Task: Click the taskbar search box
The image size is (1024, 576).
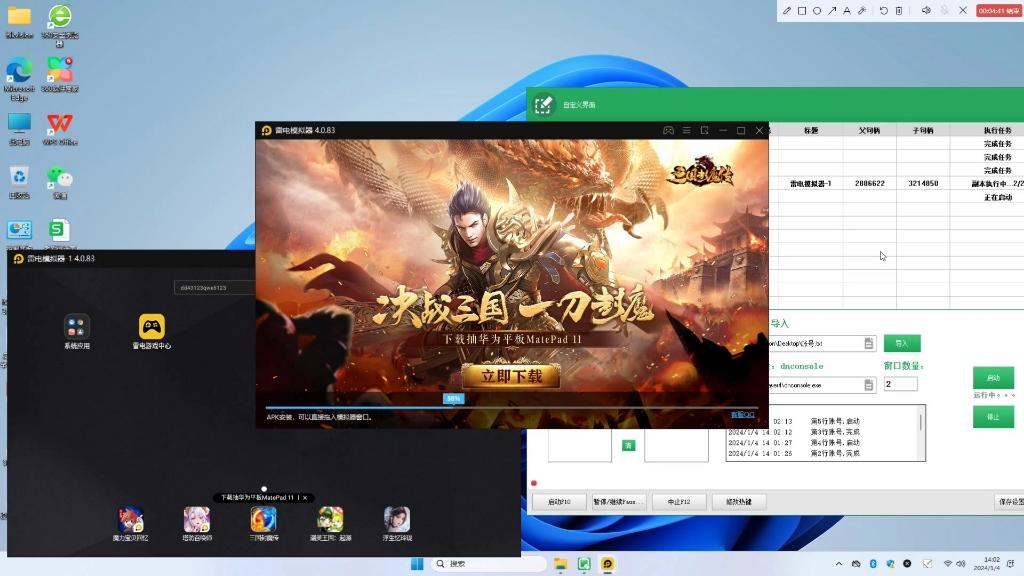Action: 488,564
